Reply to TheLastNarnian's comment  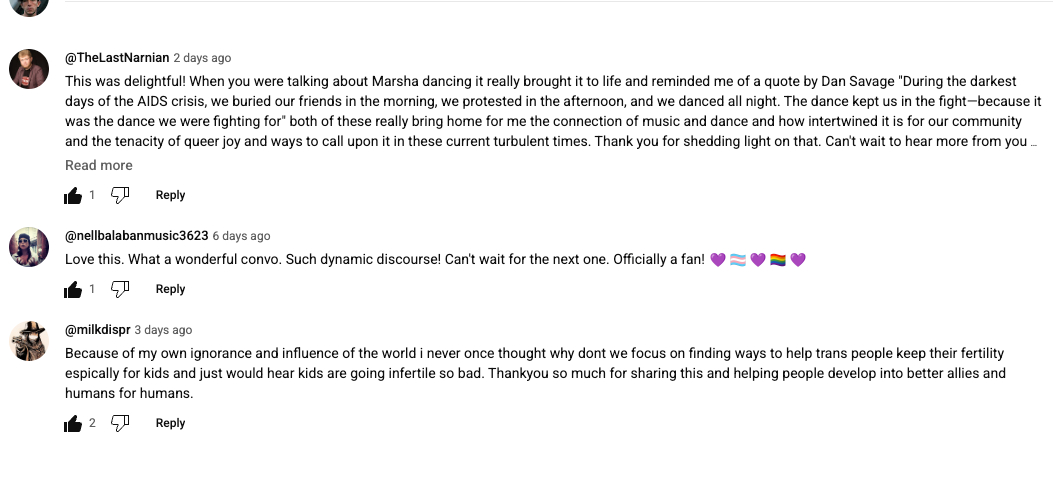coord(170,195)
